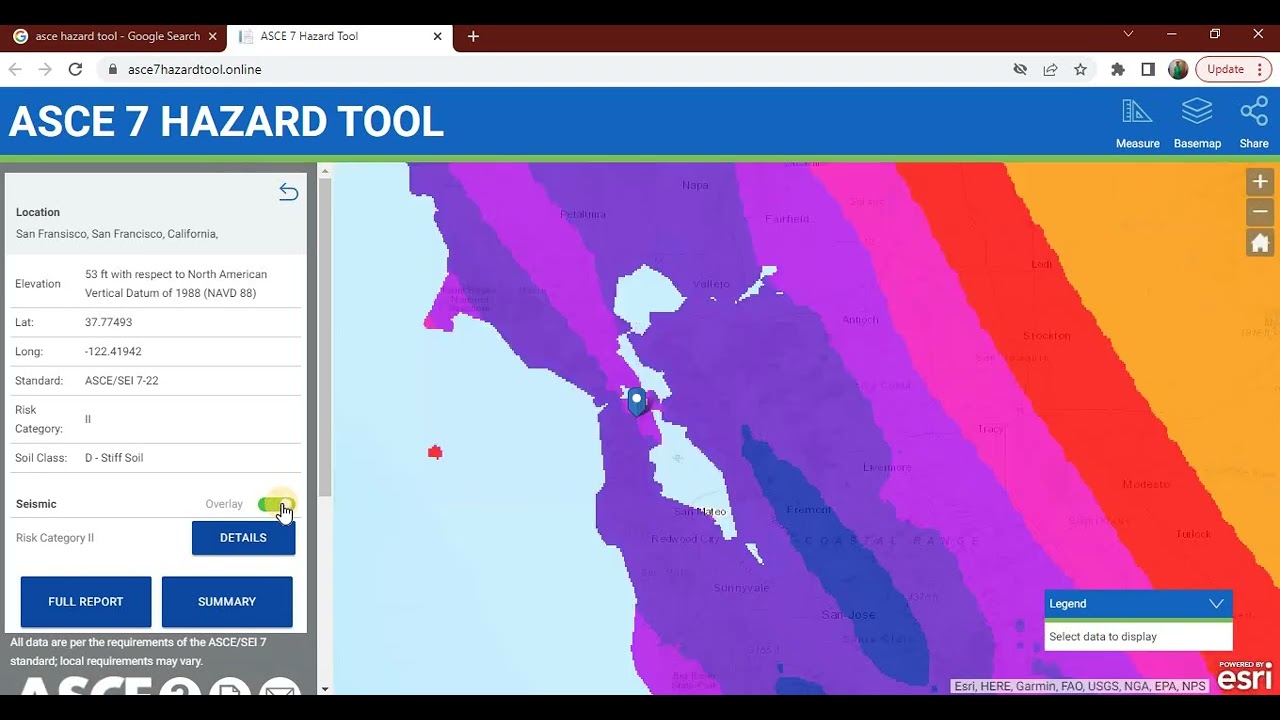Close the Google Search tab
This screenshot has height=720, width=1280.
212,36
